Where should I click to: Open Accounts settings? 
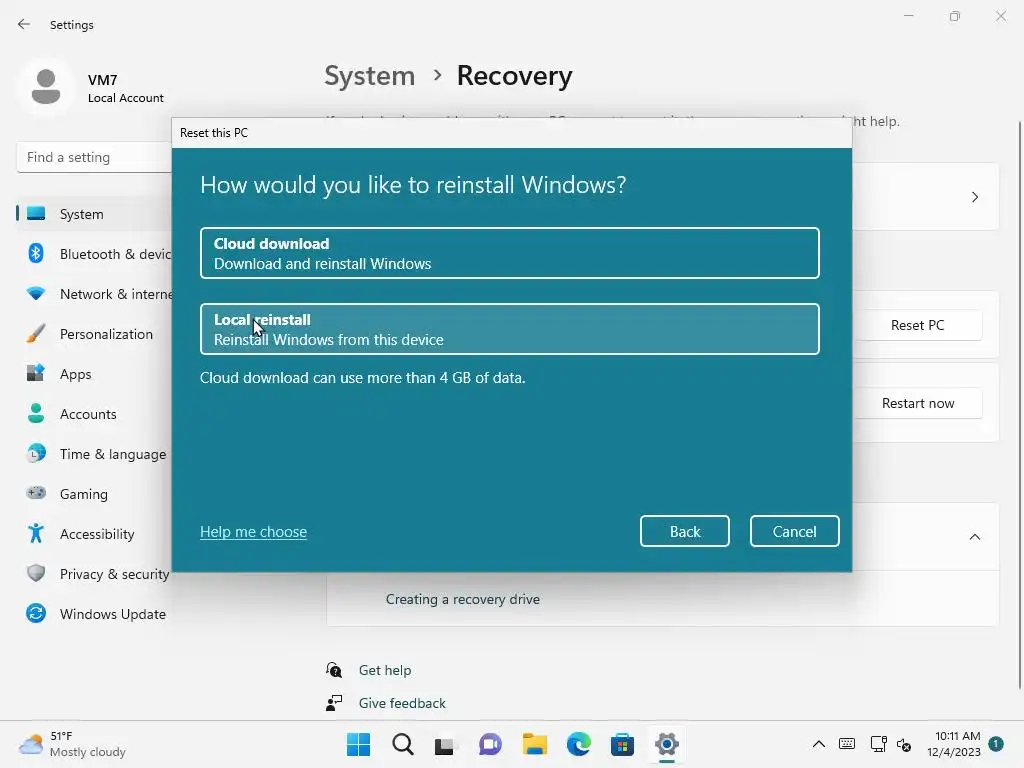tap(95, 414)
